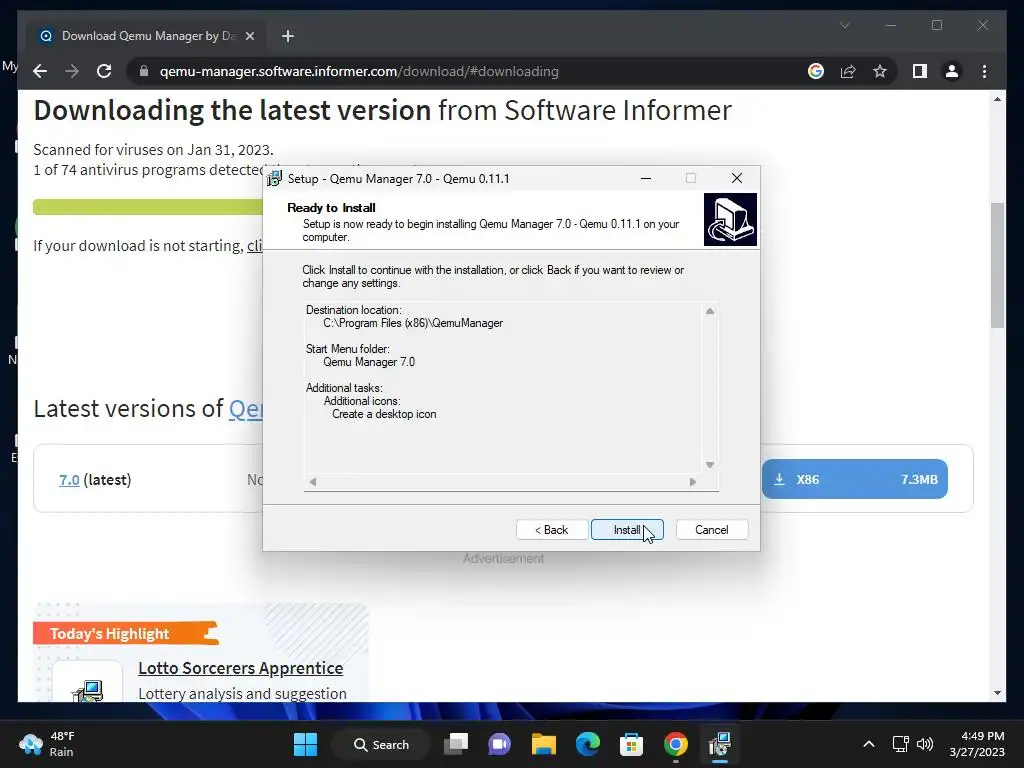Image resolution: width=1024 pixels, height=768 pixels.
Task: Close the Download Qemu Manager tab
Action: click(x=249, y=36)
